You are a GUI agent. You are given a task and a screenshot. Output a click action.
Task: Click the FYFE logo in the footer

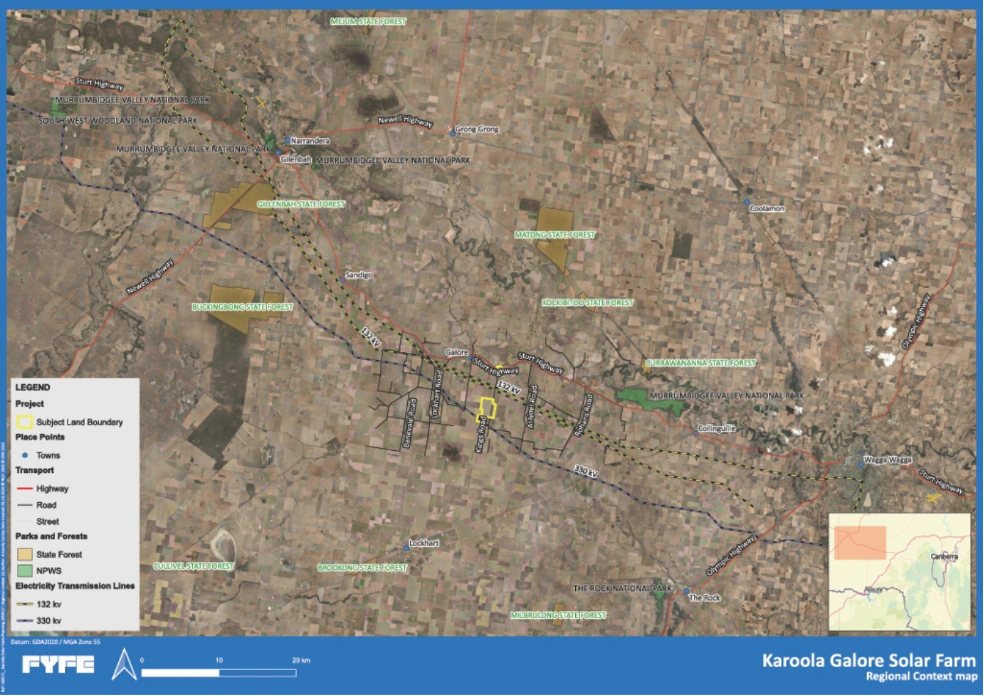[58, 665]
